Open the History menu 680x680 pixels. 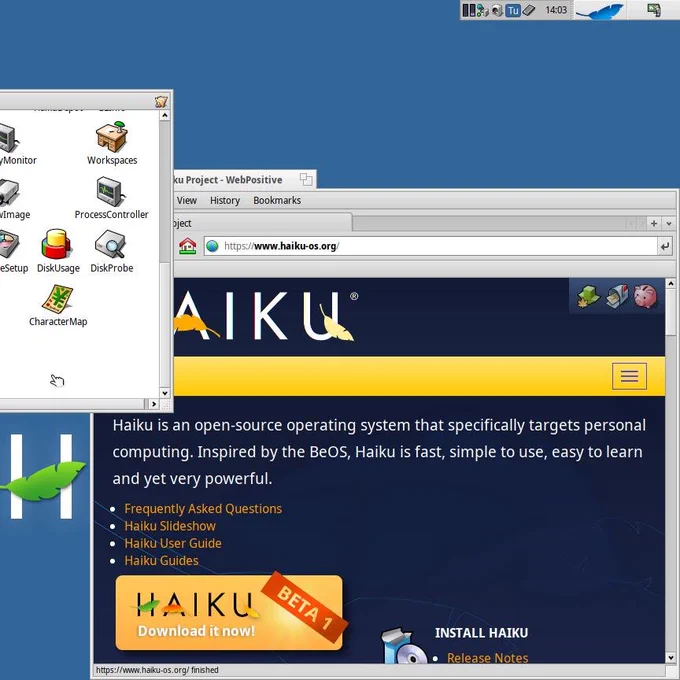(225, 200)
